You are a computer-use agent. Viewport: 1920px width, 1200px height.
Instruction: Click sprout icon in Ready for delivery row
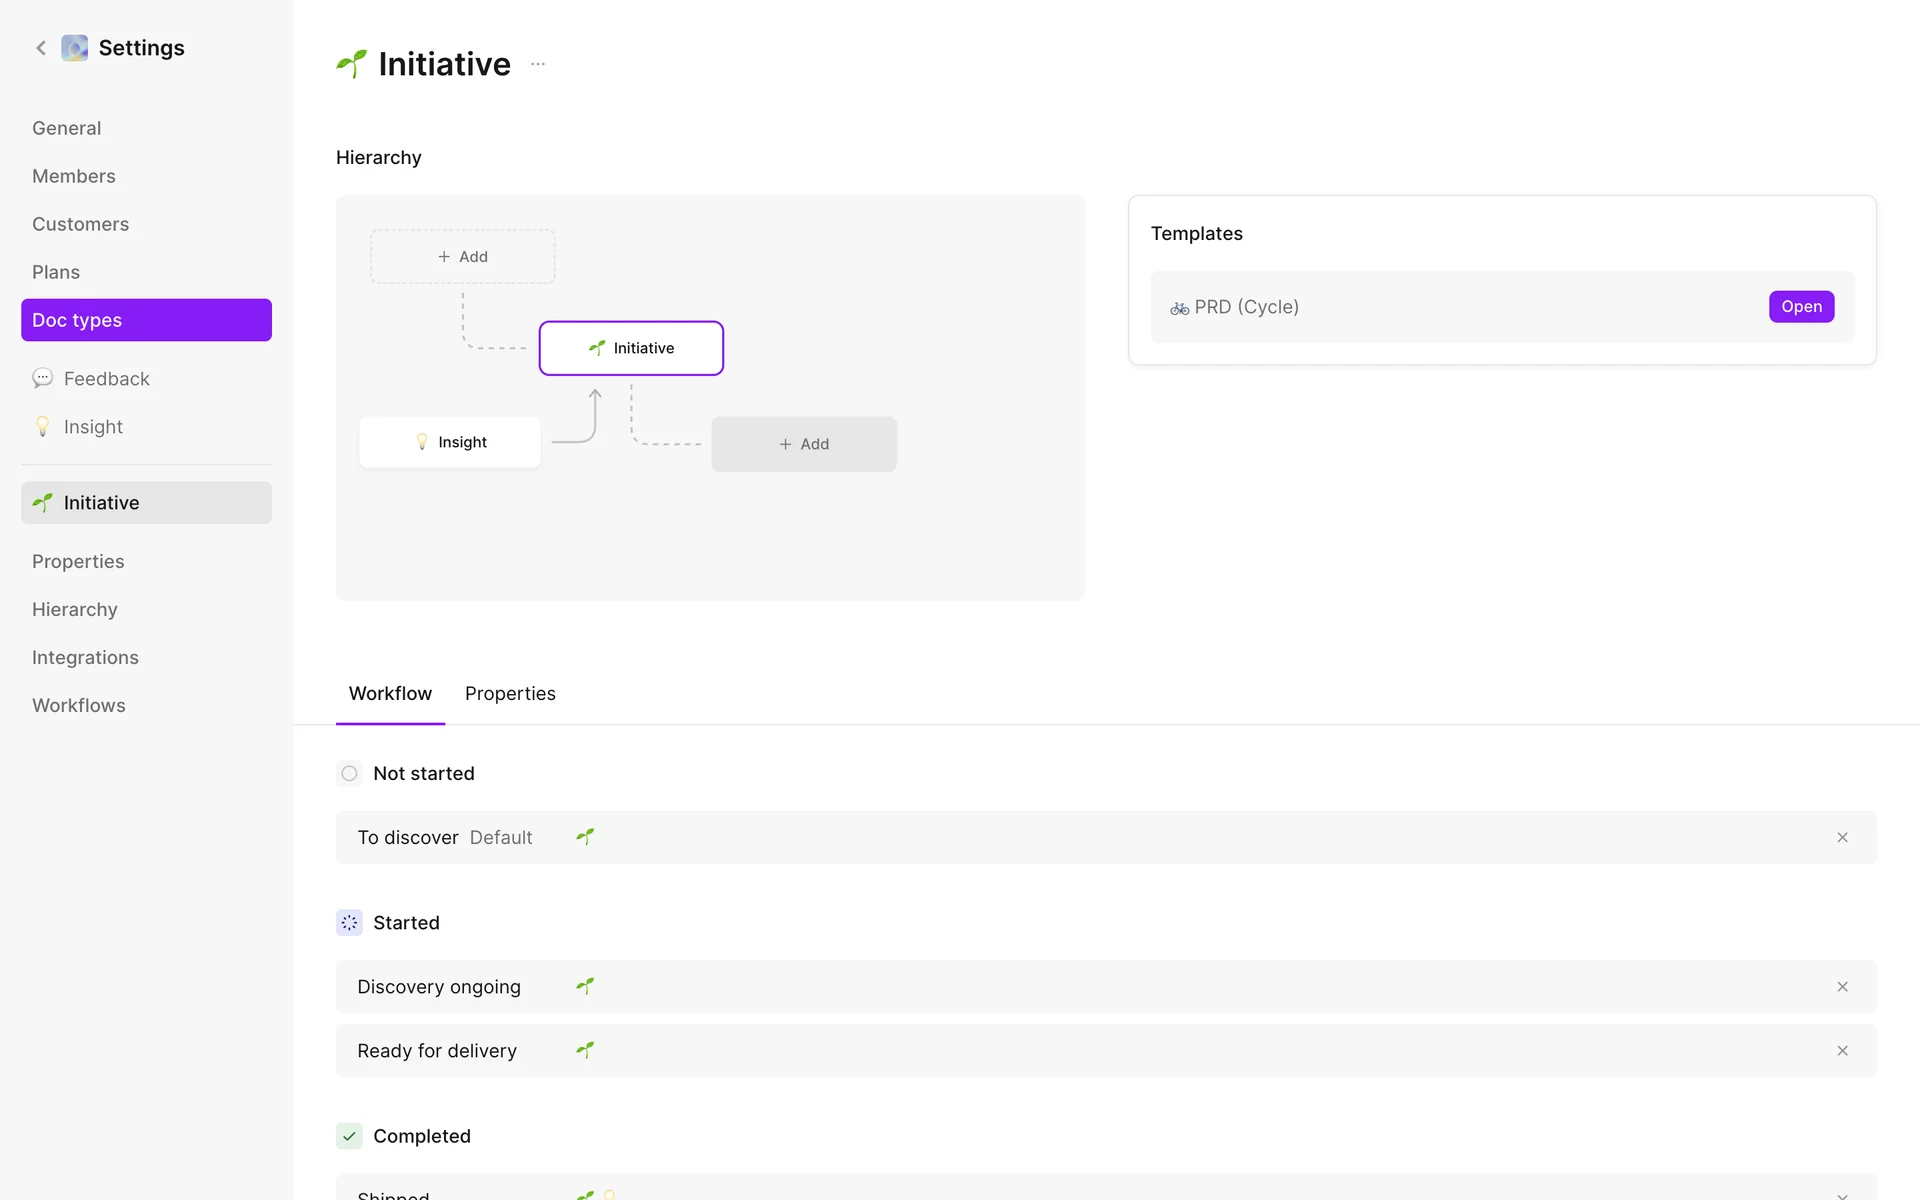coord(585,1050)
